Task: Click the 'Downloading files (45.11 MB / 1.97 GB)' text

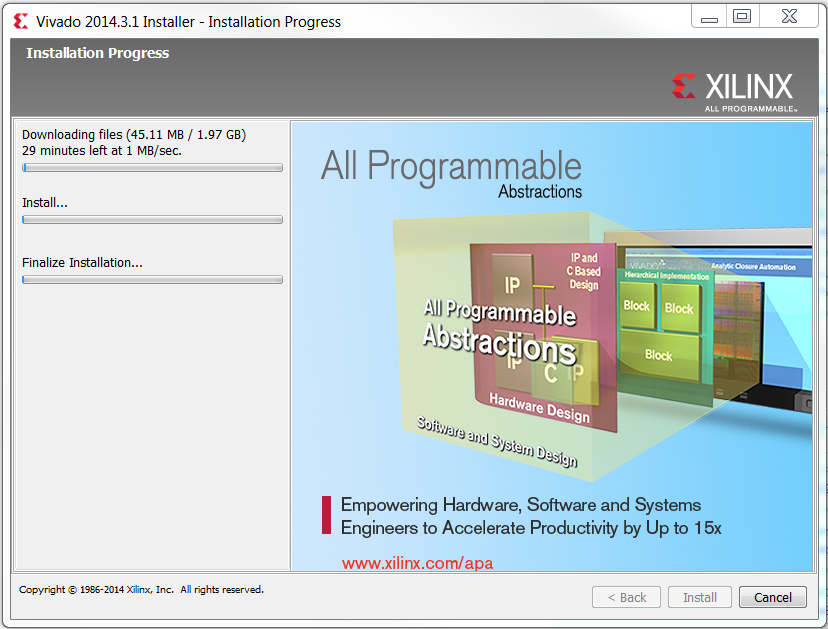Action: click(x=134, y=135)
